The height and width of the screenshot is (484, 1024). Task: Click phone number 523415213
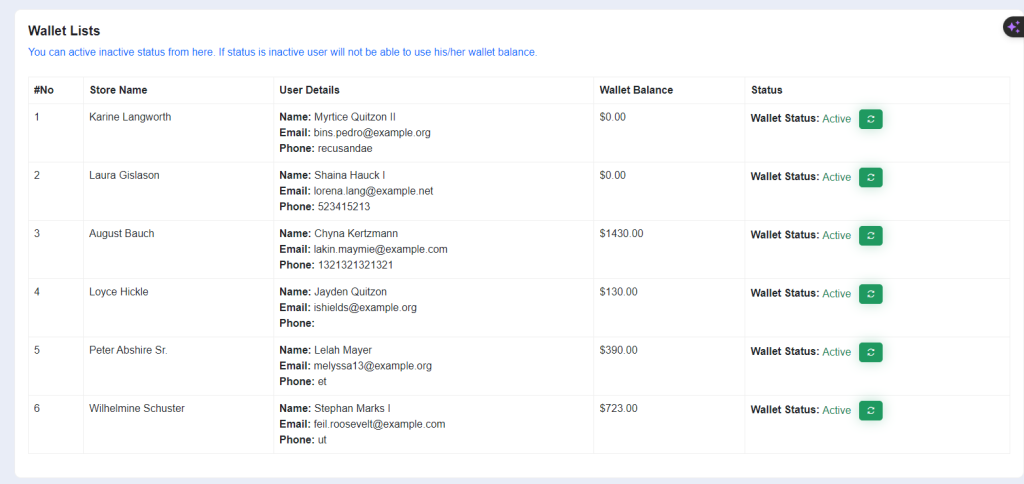tap(344, 206)
